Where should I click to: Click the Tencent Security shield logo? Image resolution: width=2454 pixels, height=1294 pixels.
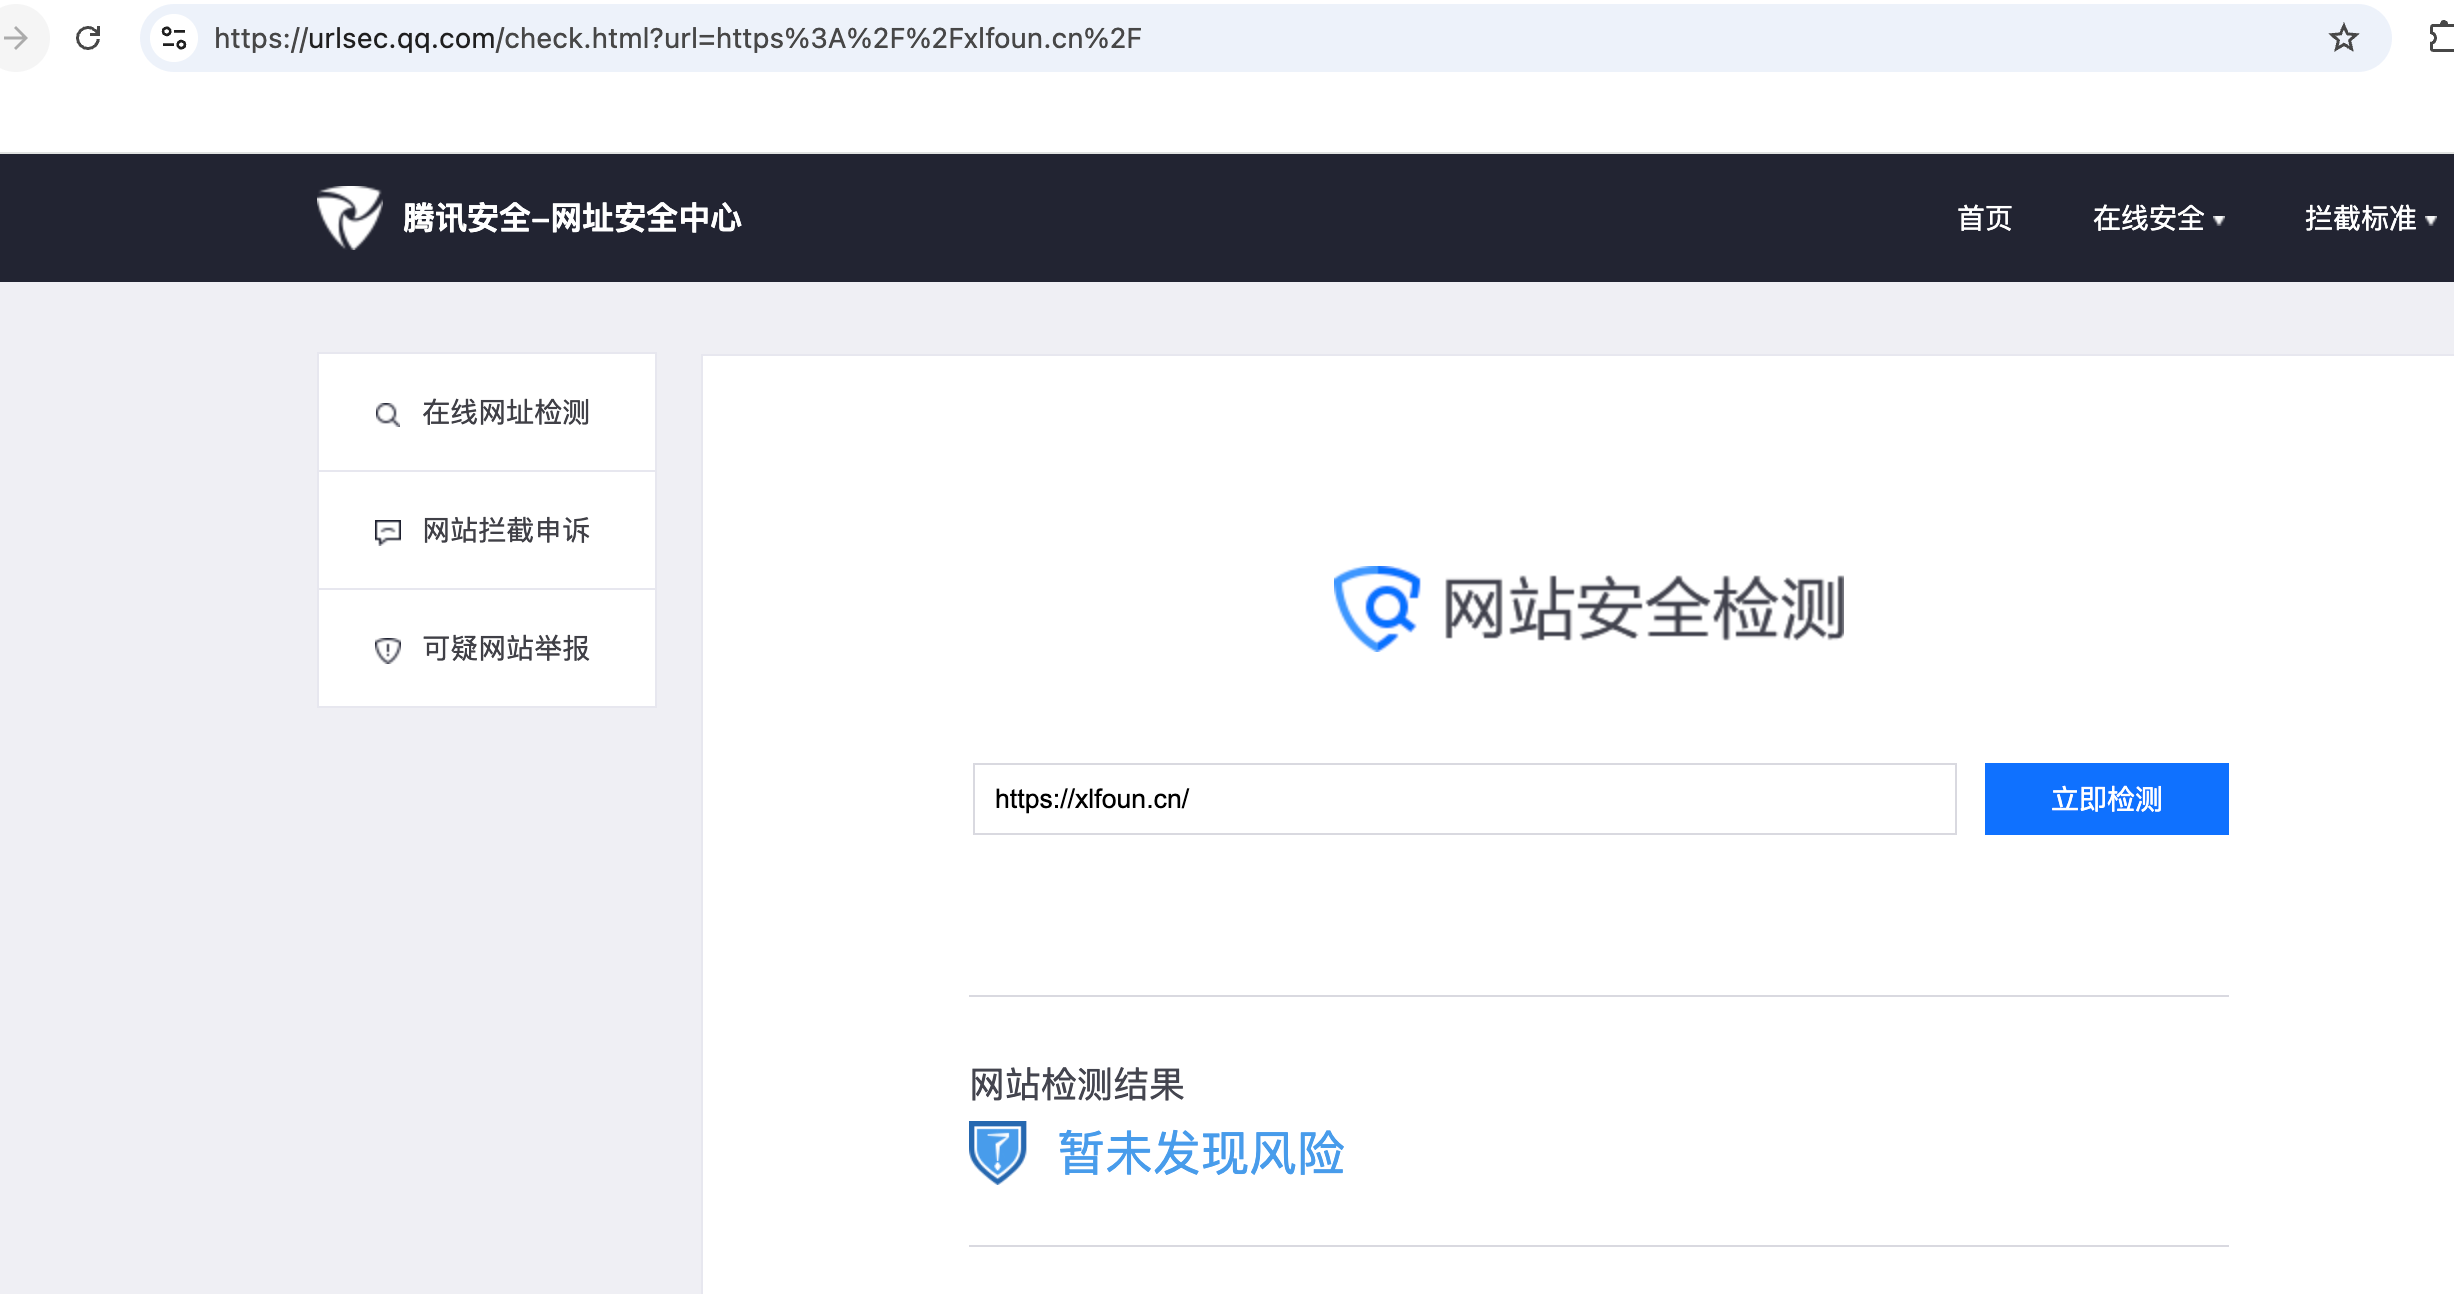point(349,217)
